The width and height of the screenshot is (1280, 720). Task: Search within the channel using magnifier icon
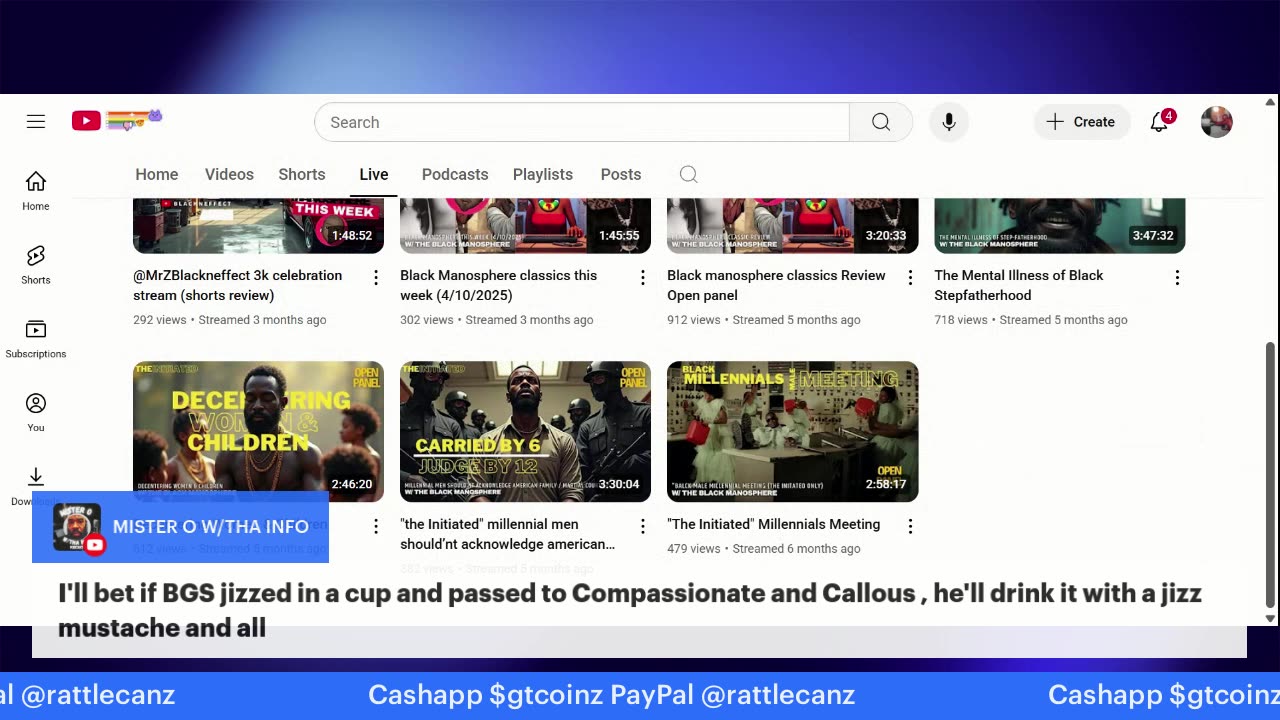688,174
